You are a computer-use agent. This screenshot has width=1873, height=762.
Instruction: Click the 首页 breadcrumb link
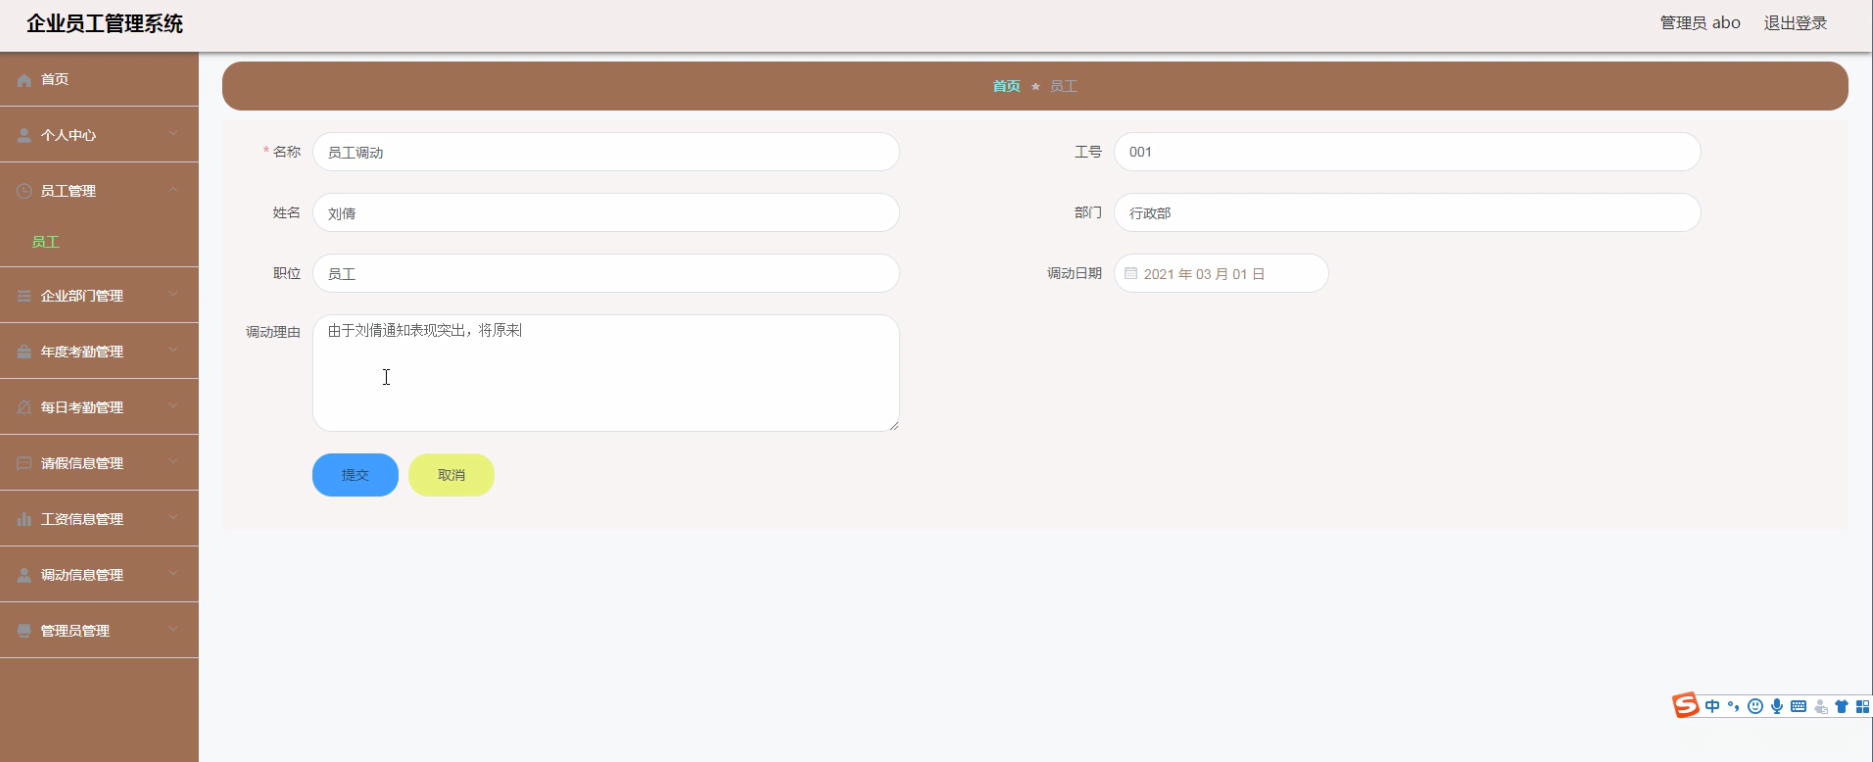[1006, 87]
